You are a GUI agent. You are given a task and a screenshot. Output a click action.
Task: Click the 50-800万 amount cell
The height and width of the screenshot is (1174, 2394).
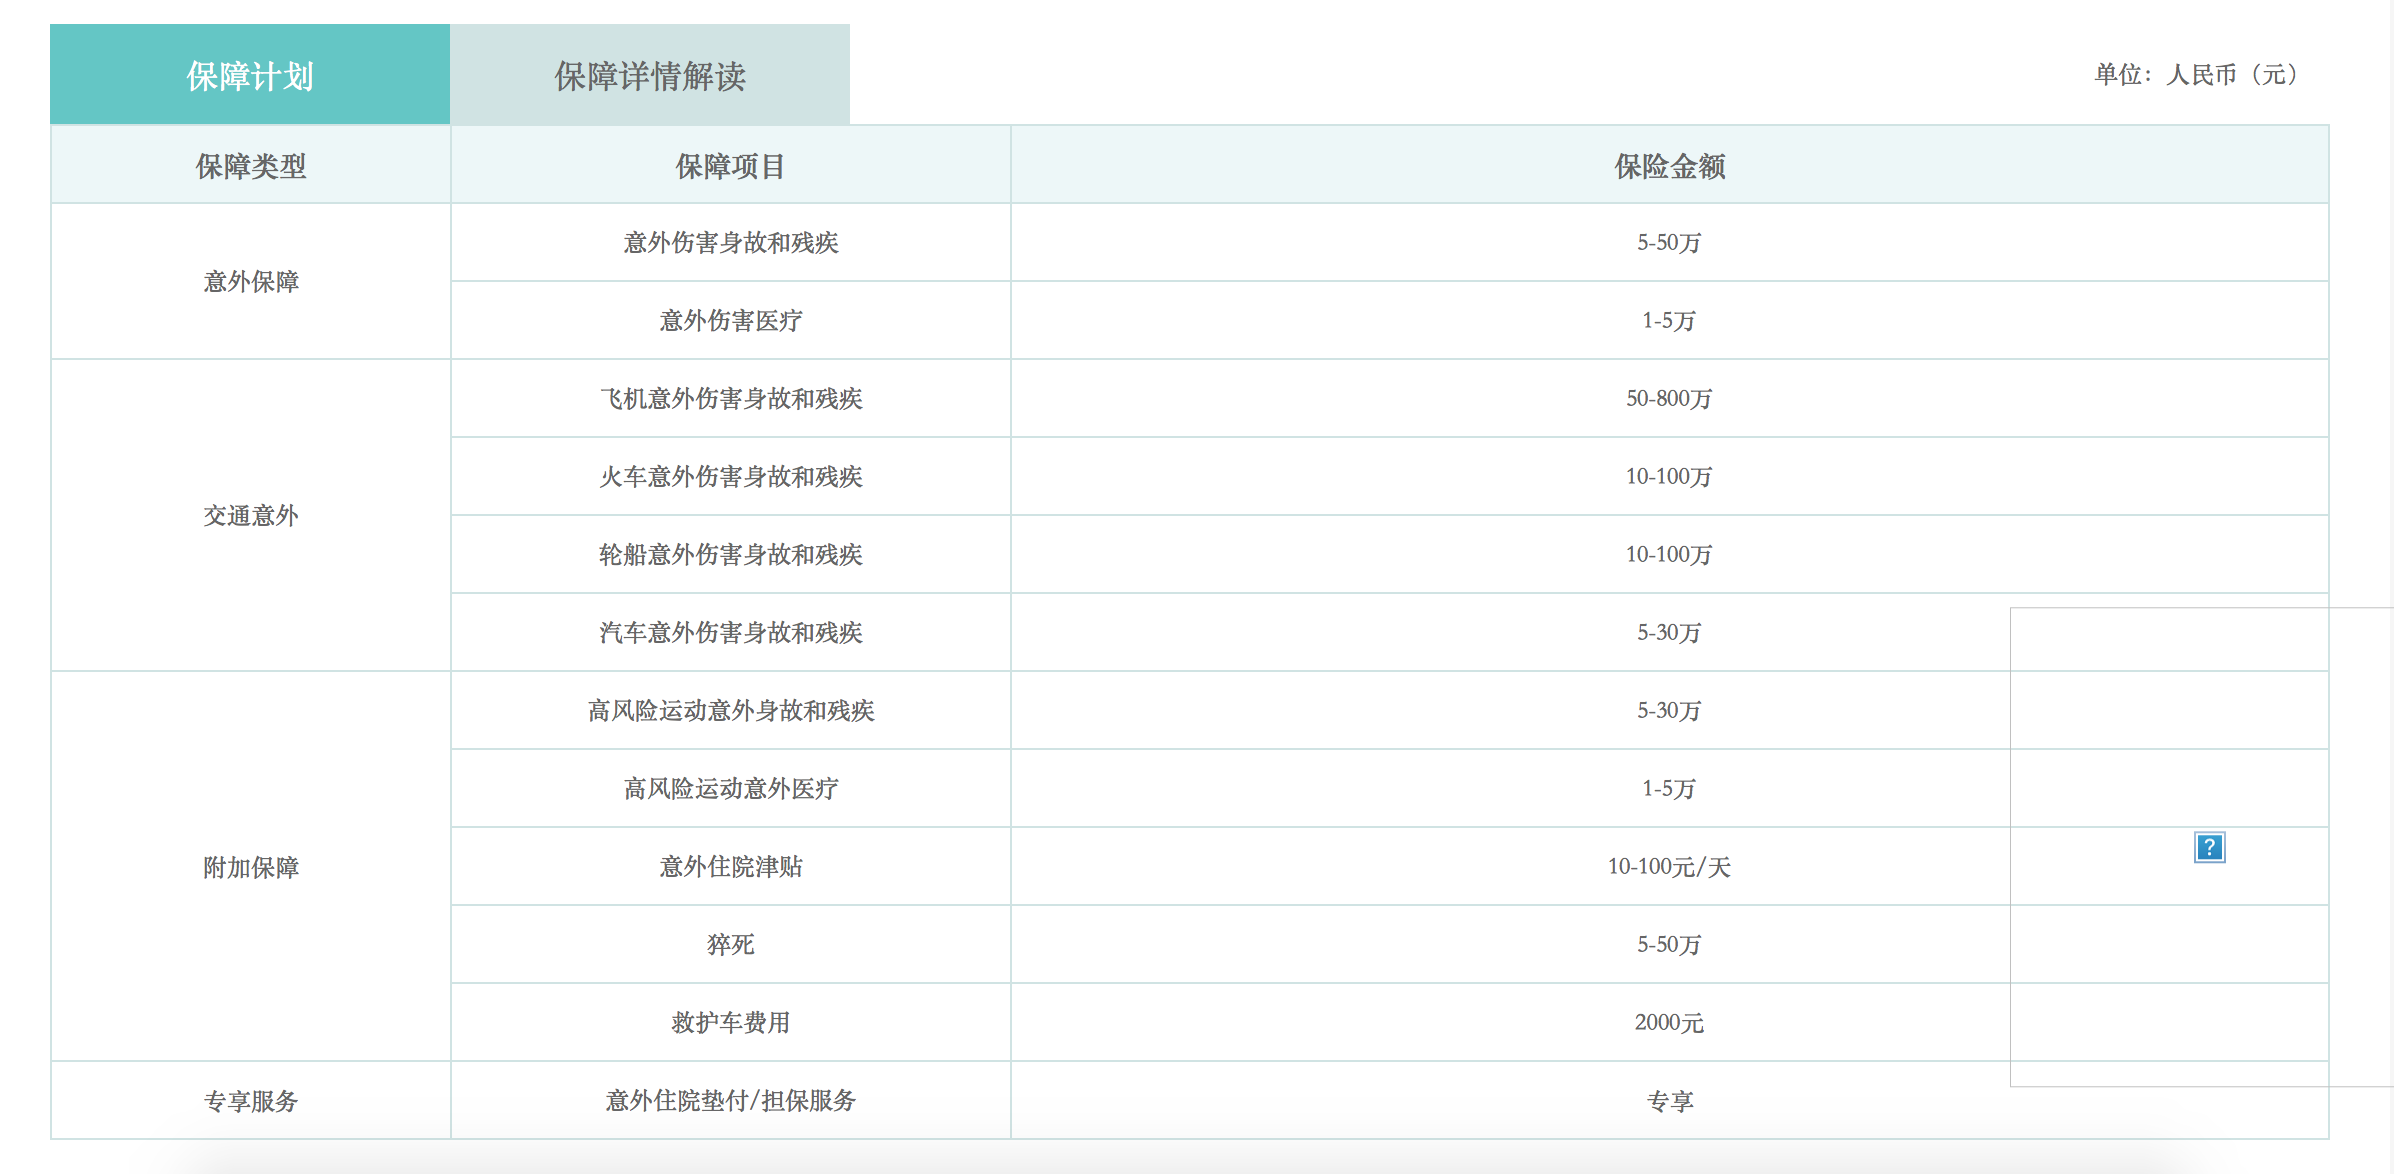tap(1669, 399)
